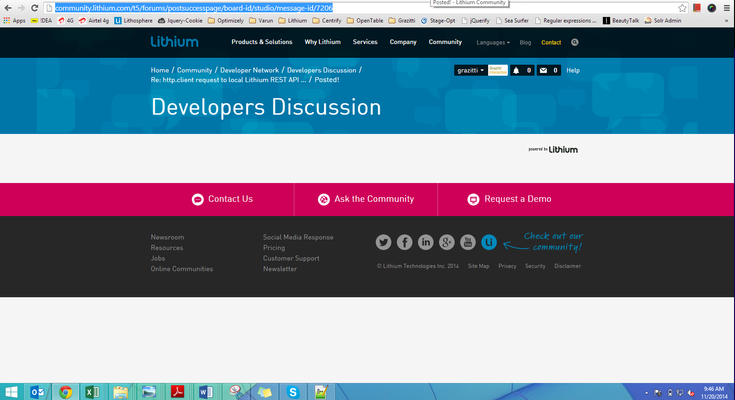Open the Apps bookmarks shortcut

click(14, 21)
